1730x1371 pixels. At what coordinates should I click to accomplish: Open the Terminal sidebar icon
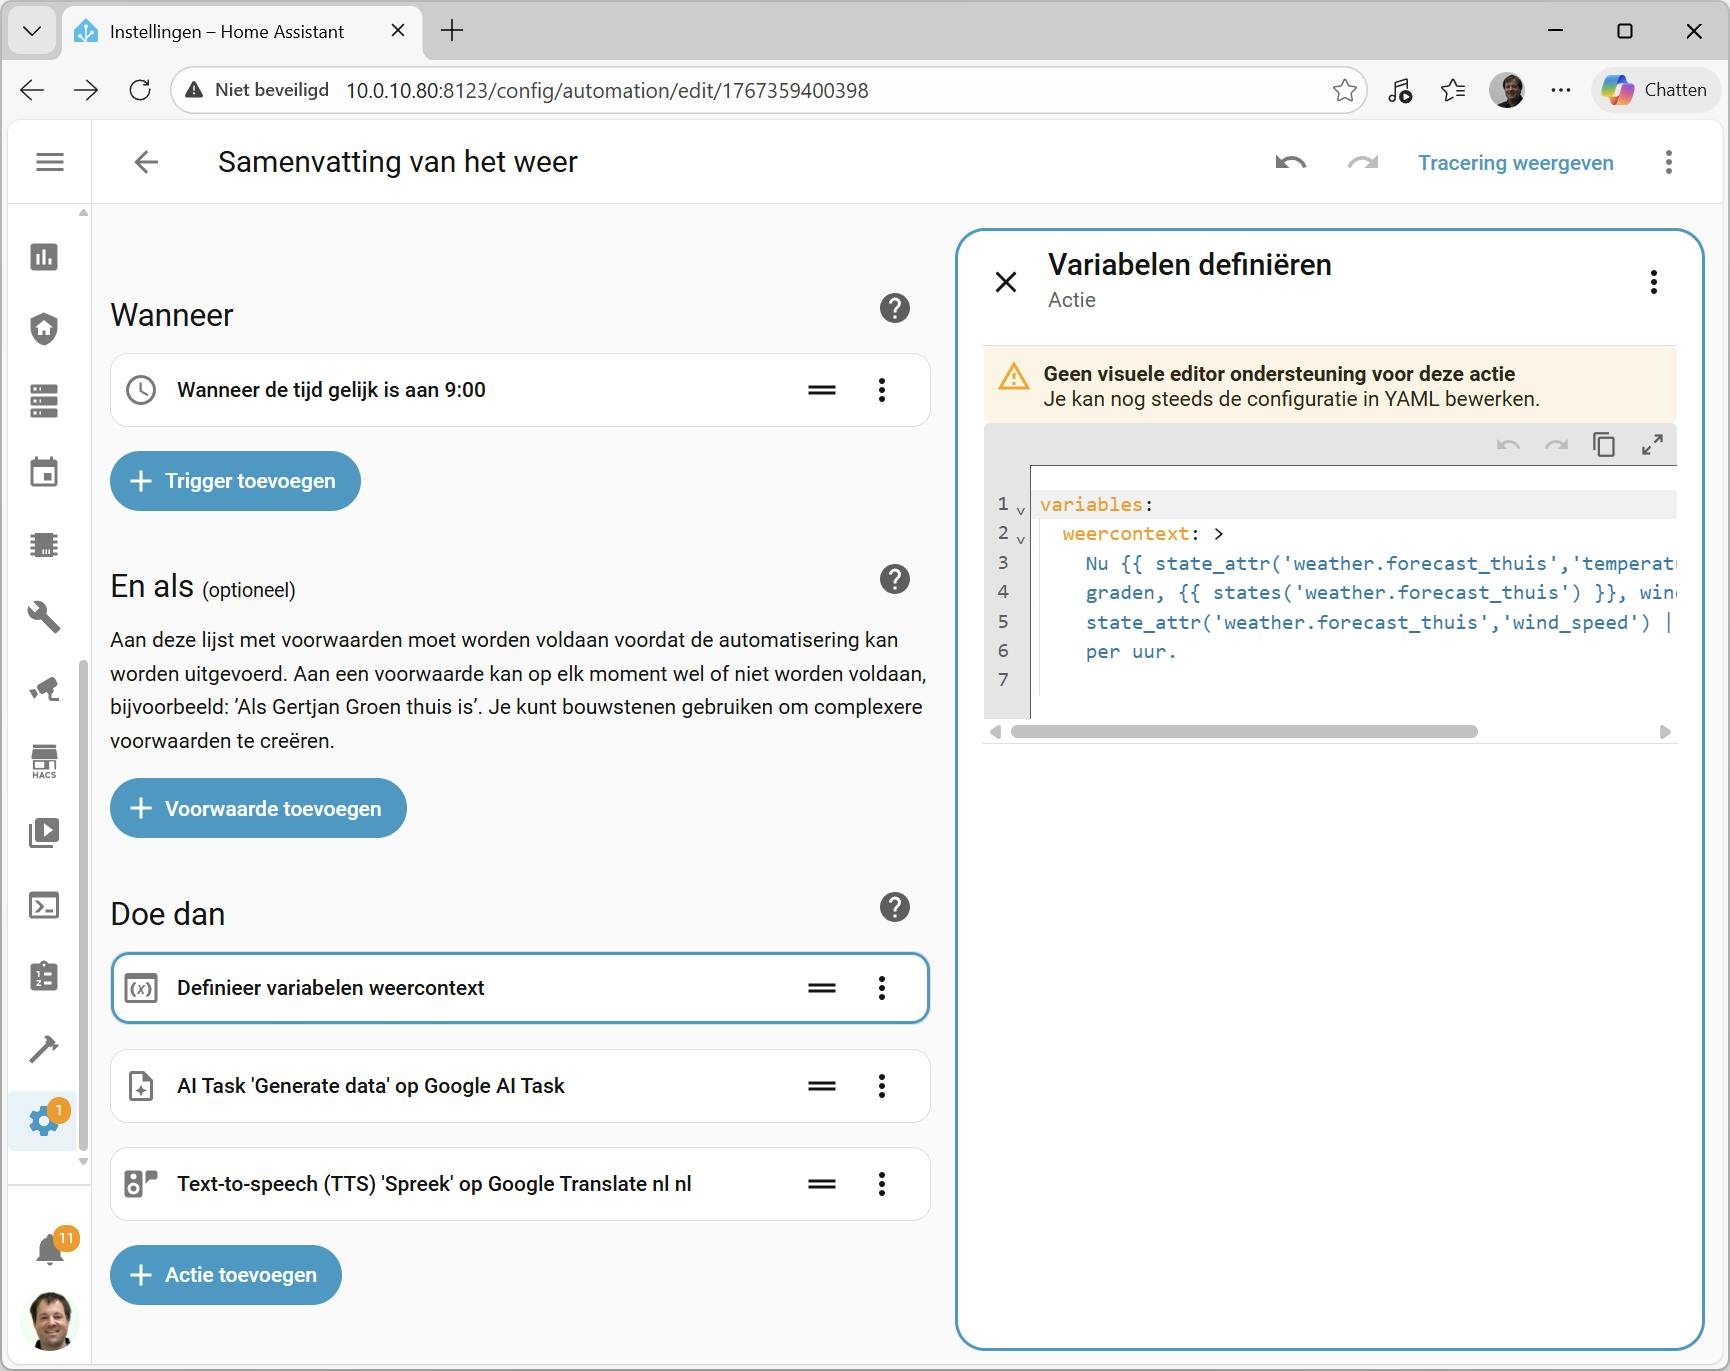44,905
